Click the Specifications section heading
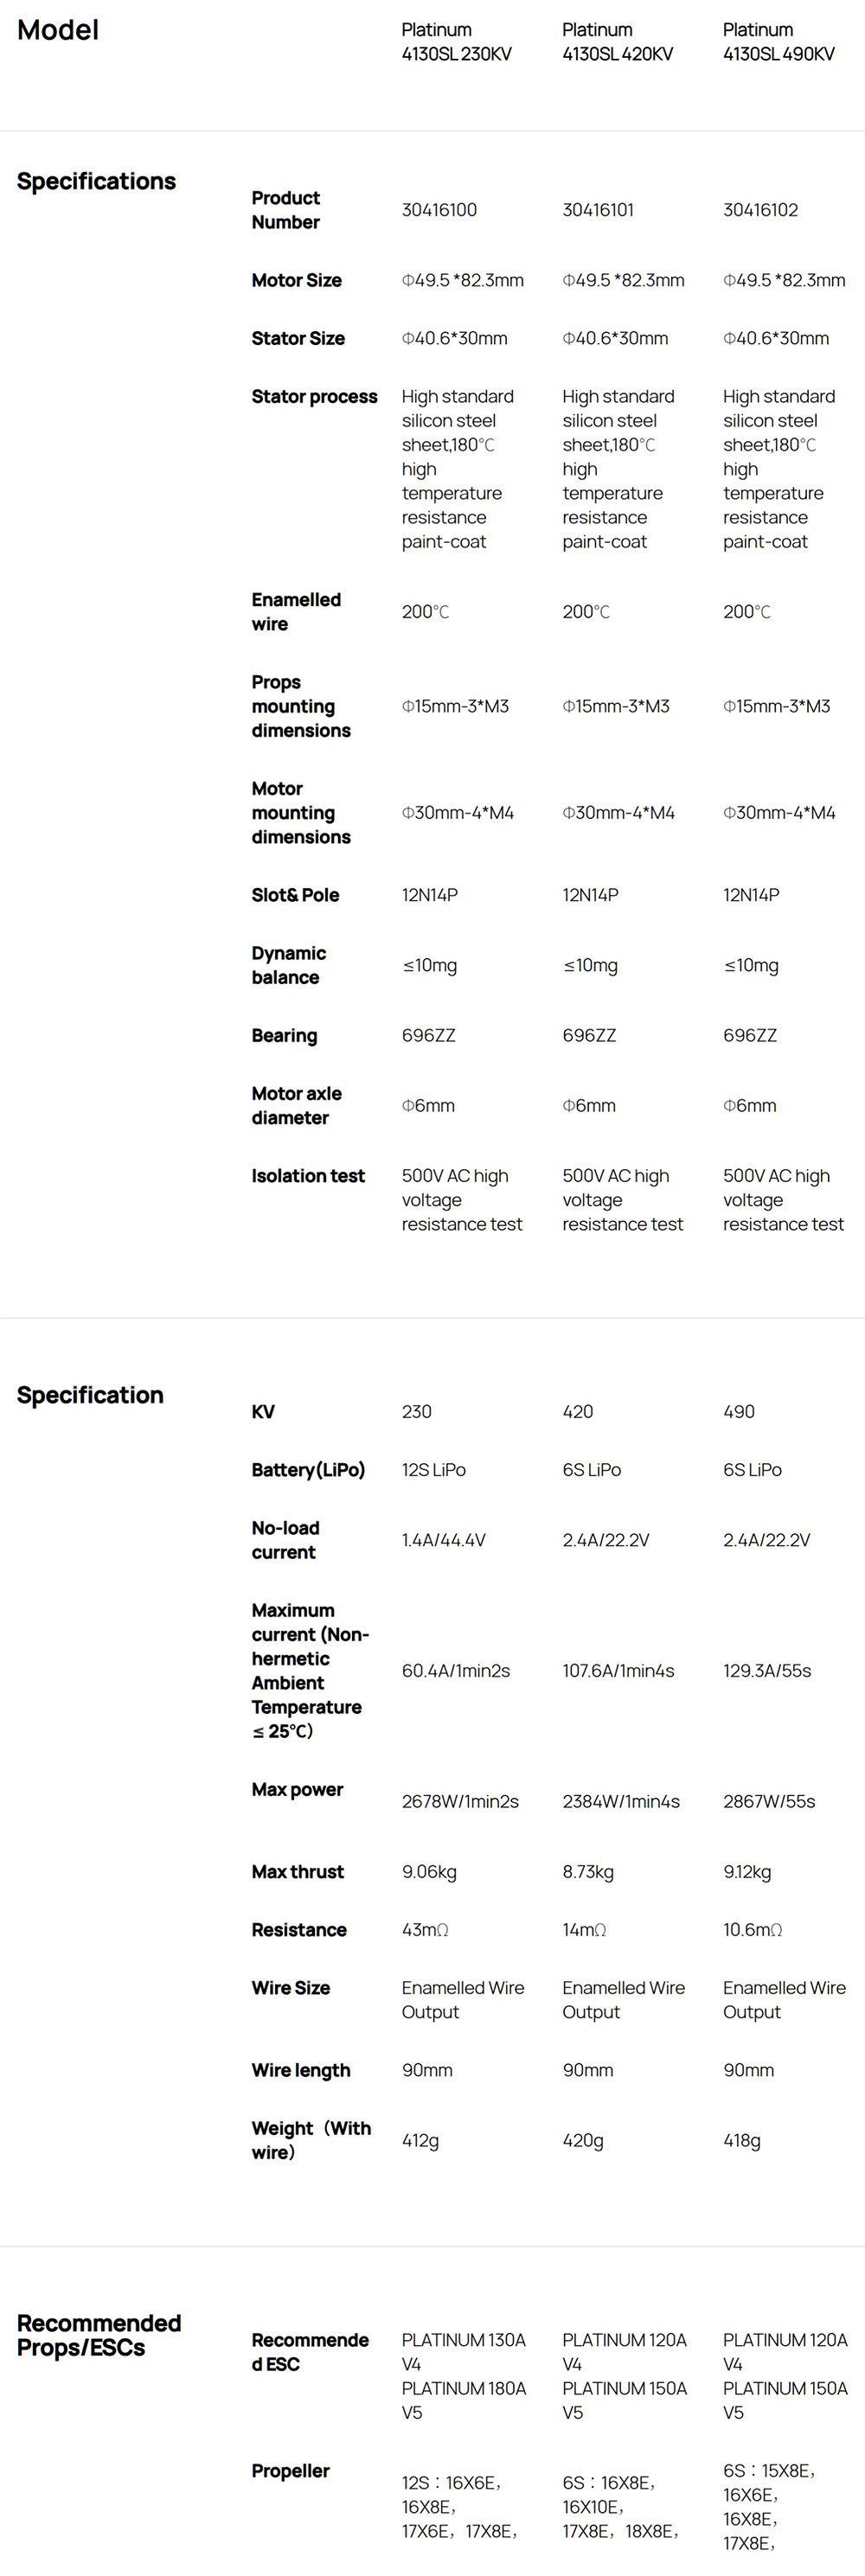This screenshot has width=865, height=2576. pyautogui.click(x=96, y=181)
